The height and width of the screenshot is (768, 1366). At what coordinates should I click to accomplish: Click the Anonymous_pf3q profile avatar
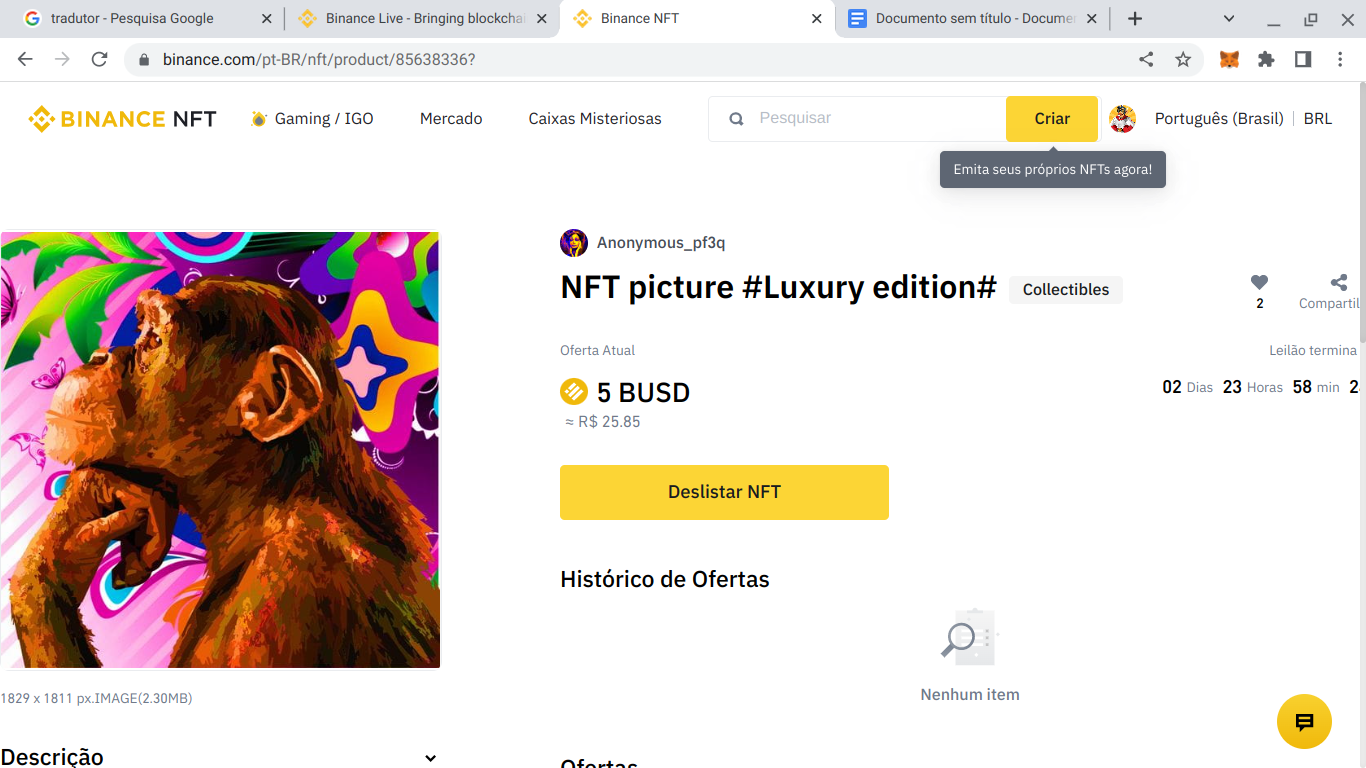point(573,242)
